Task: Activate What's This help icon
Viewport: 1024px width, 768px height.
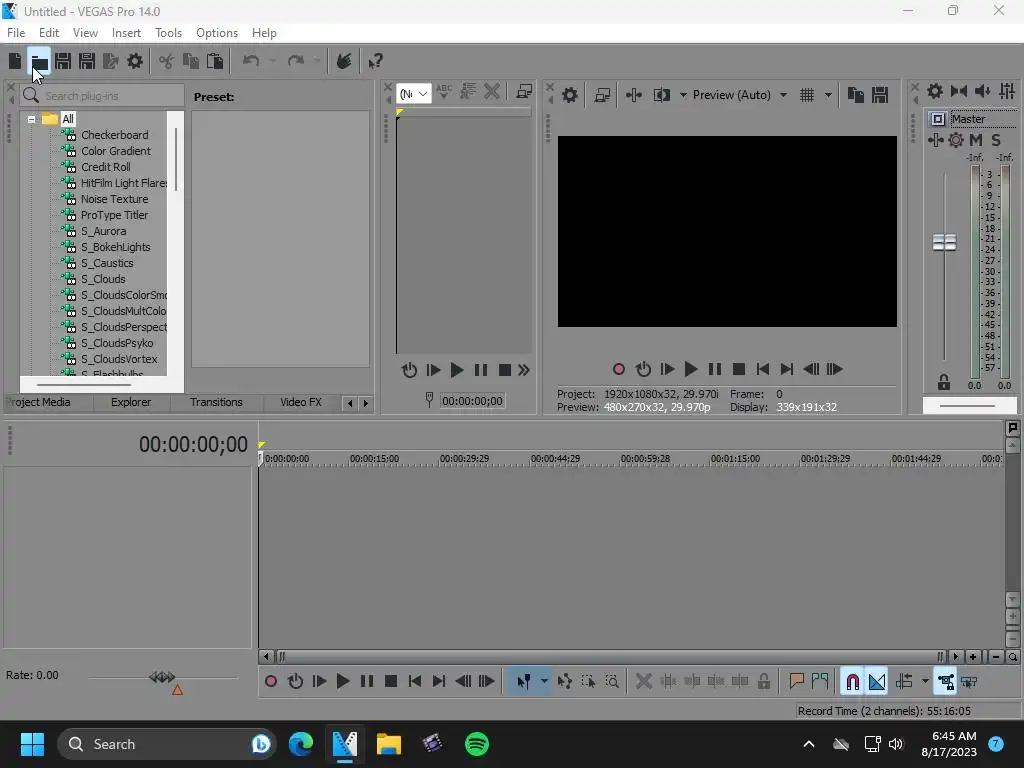Action: coord(376,61)
